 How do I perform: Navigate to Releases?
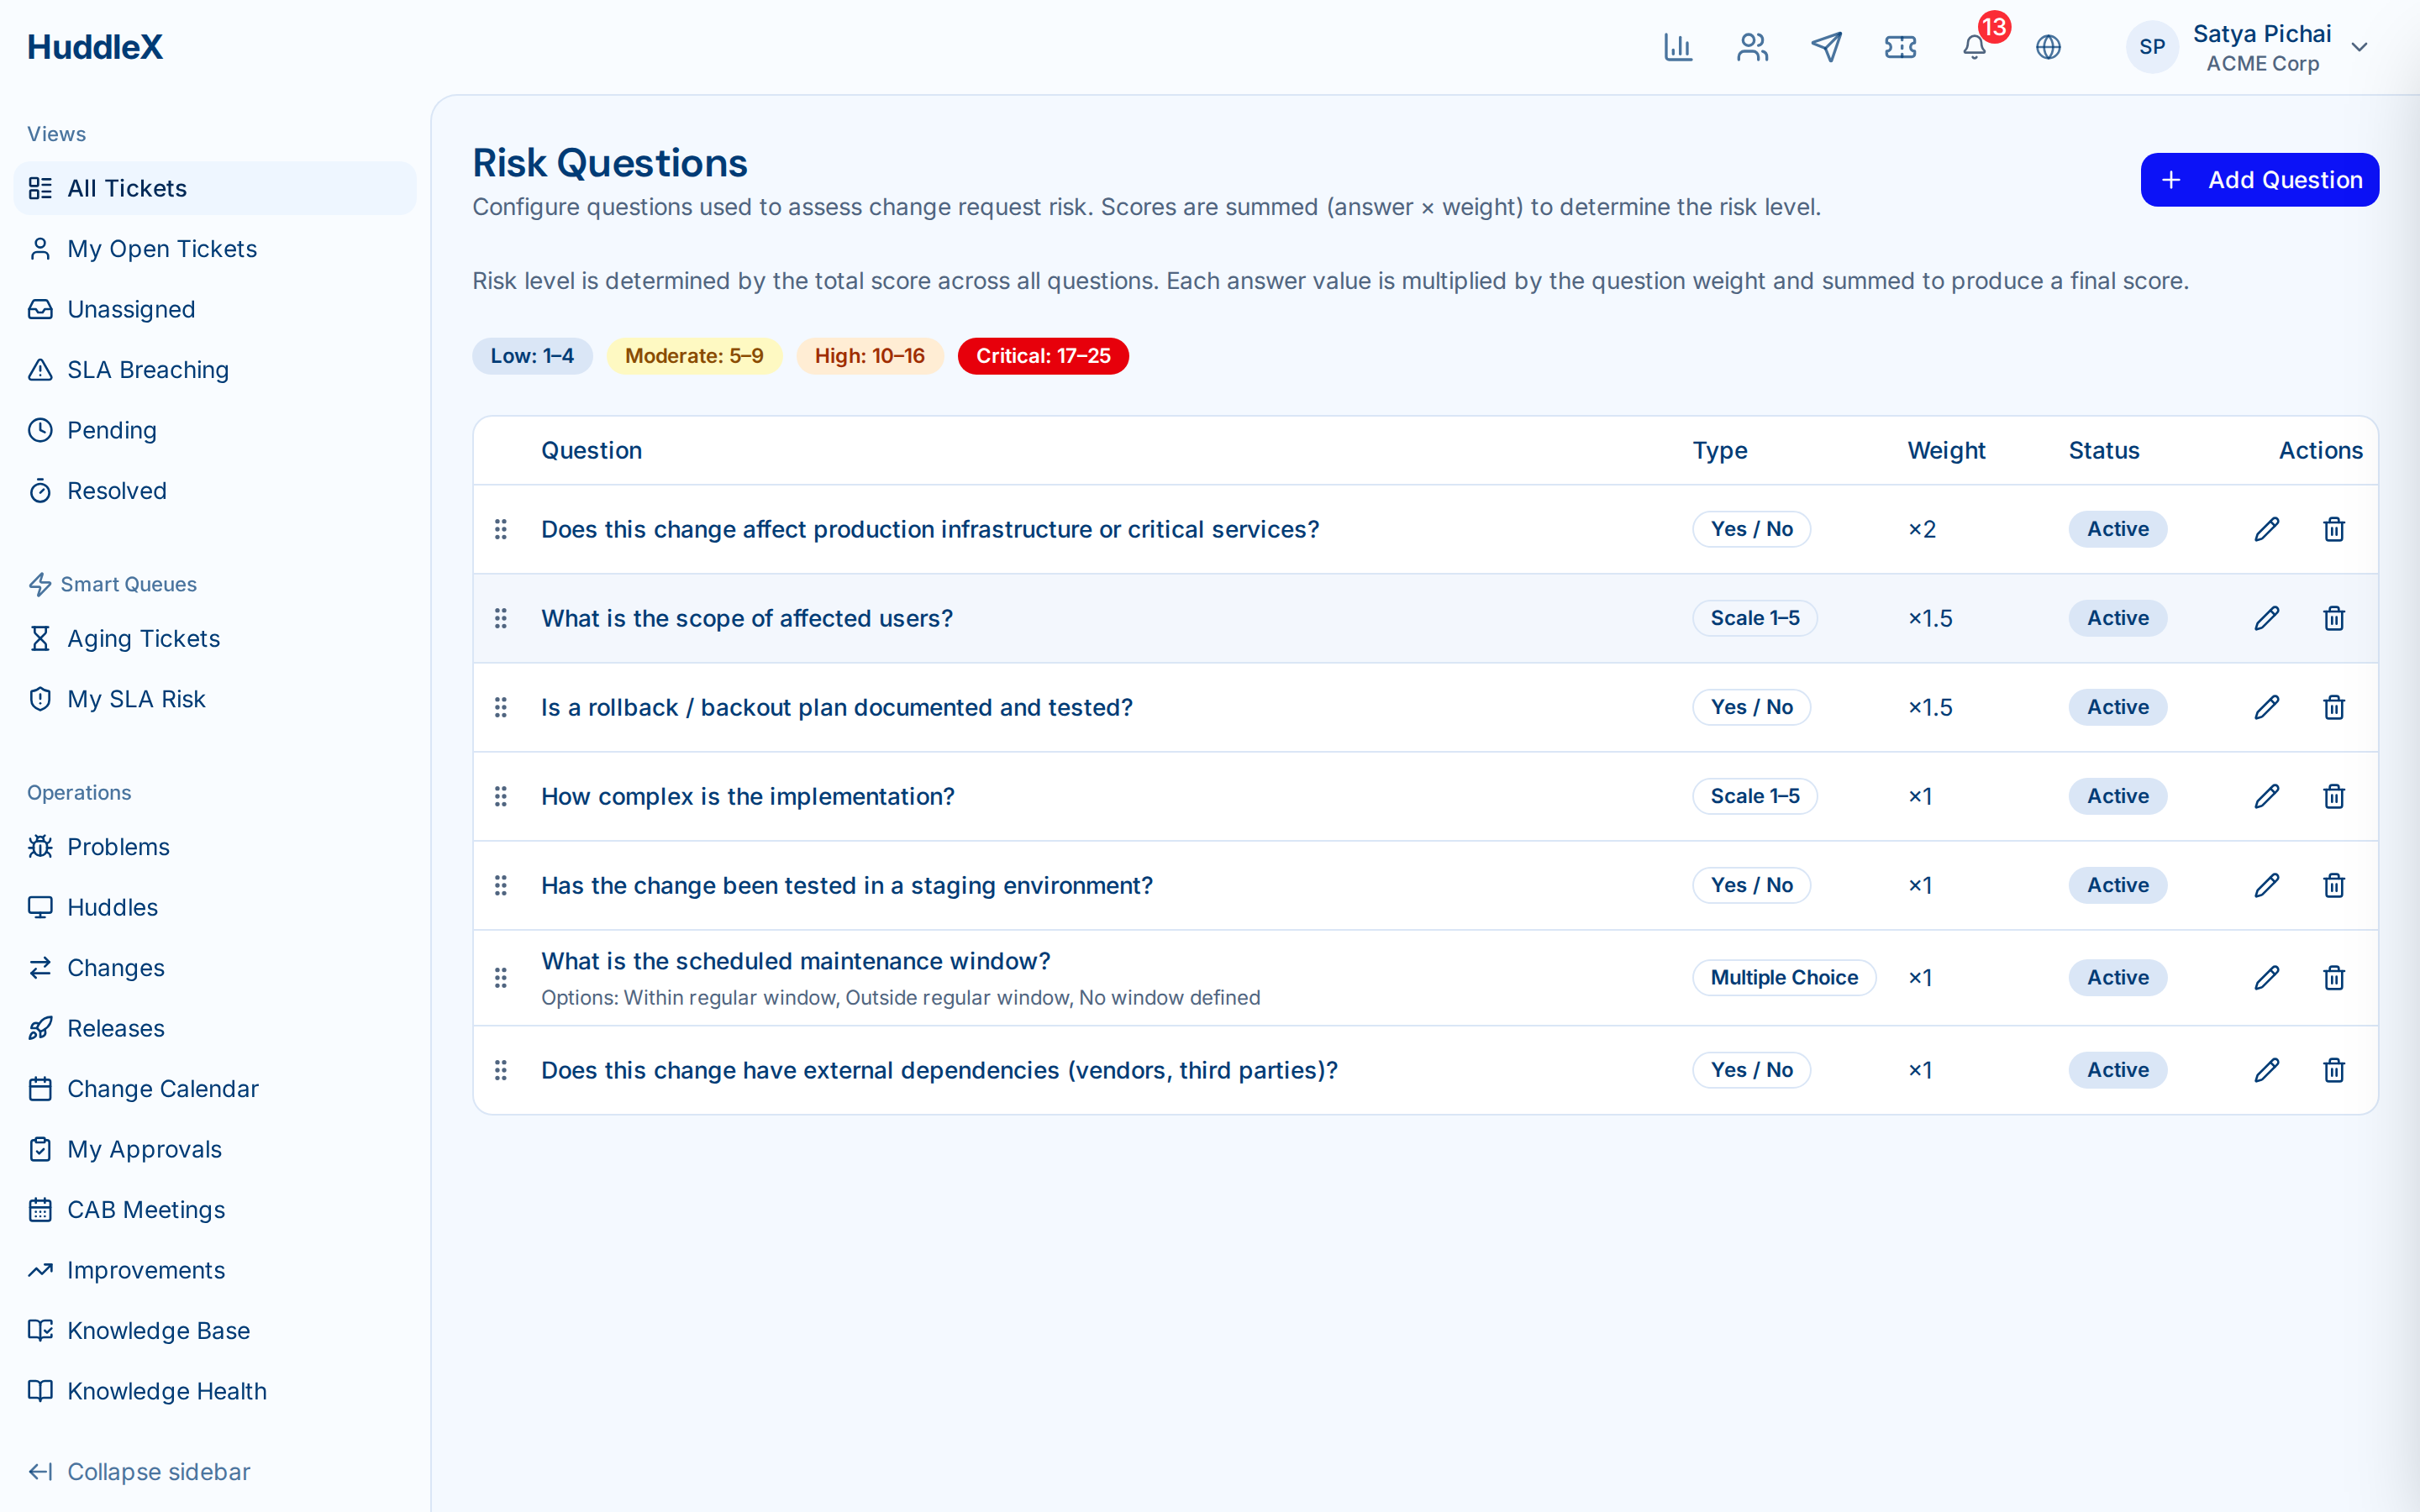[x=215, y=1028]
